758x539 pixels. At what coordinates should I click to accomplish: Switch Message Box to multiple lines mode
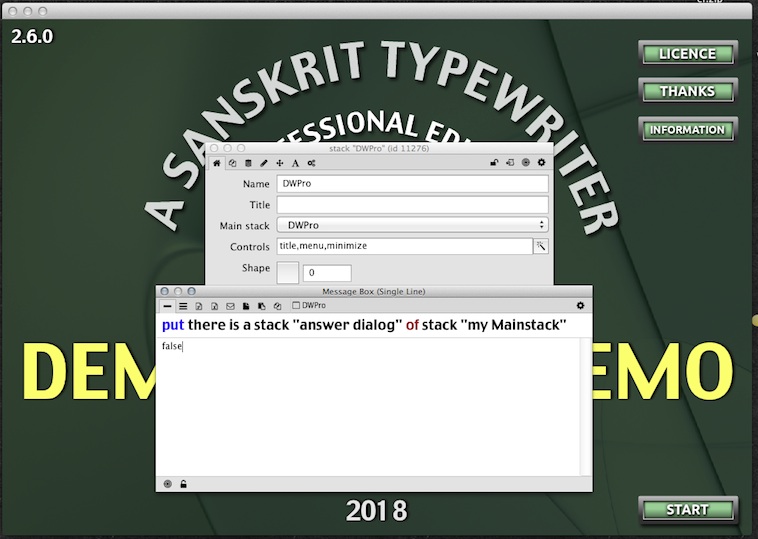[183, 306]
